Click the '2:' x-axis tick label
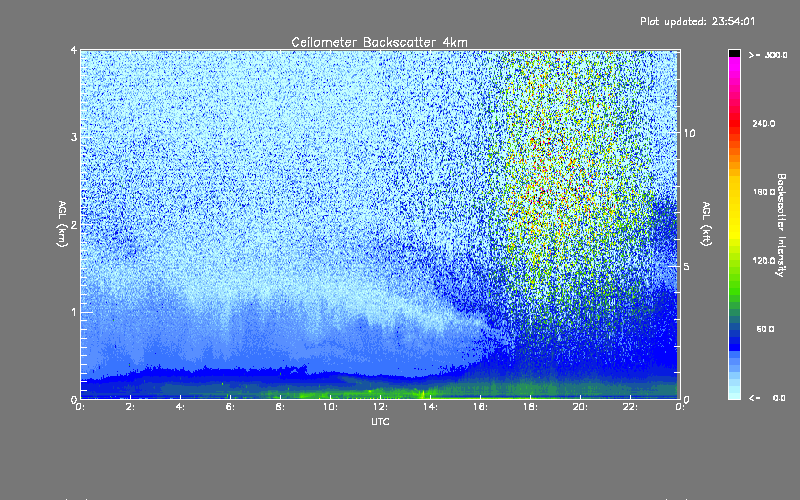Viewport: 800px width, 500px height. [x=130, y=407]
